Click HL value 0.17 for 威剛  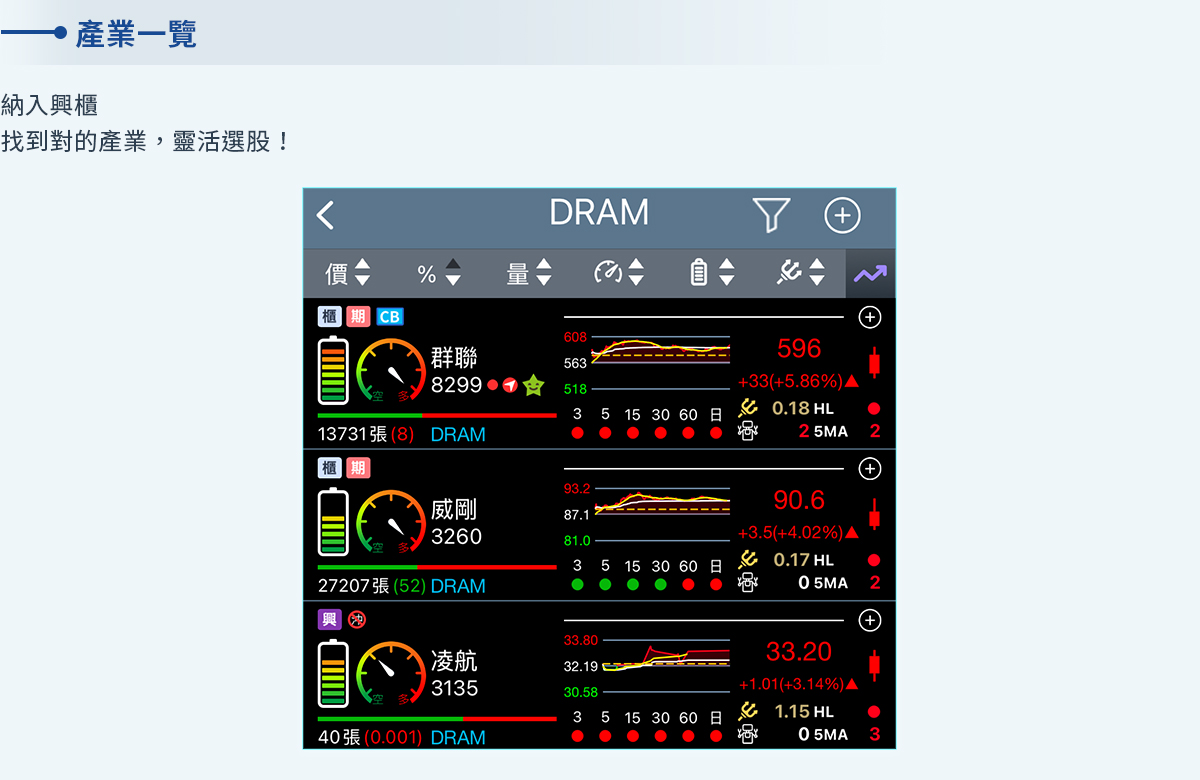[x=791, y=561]
